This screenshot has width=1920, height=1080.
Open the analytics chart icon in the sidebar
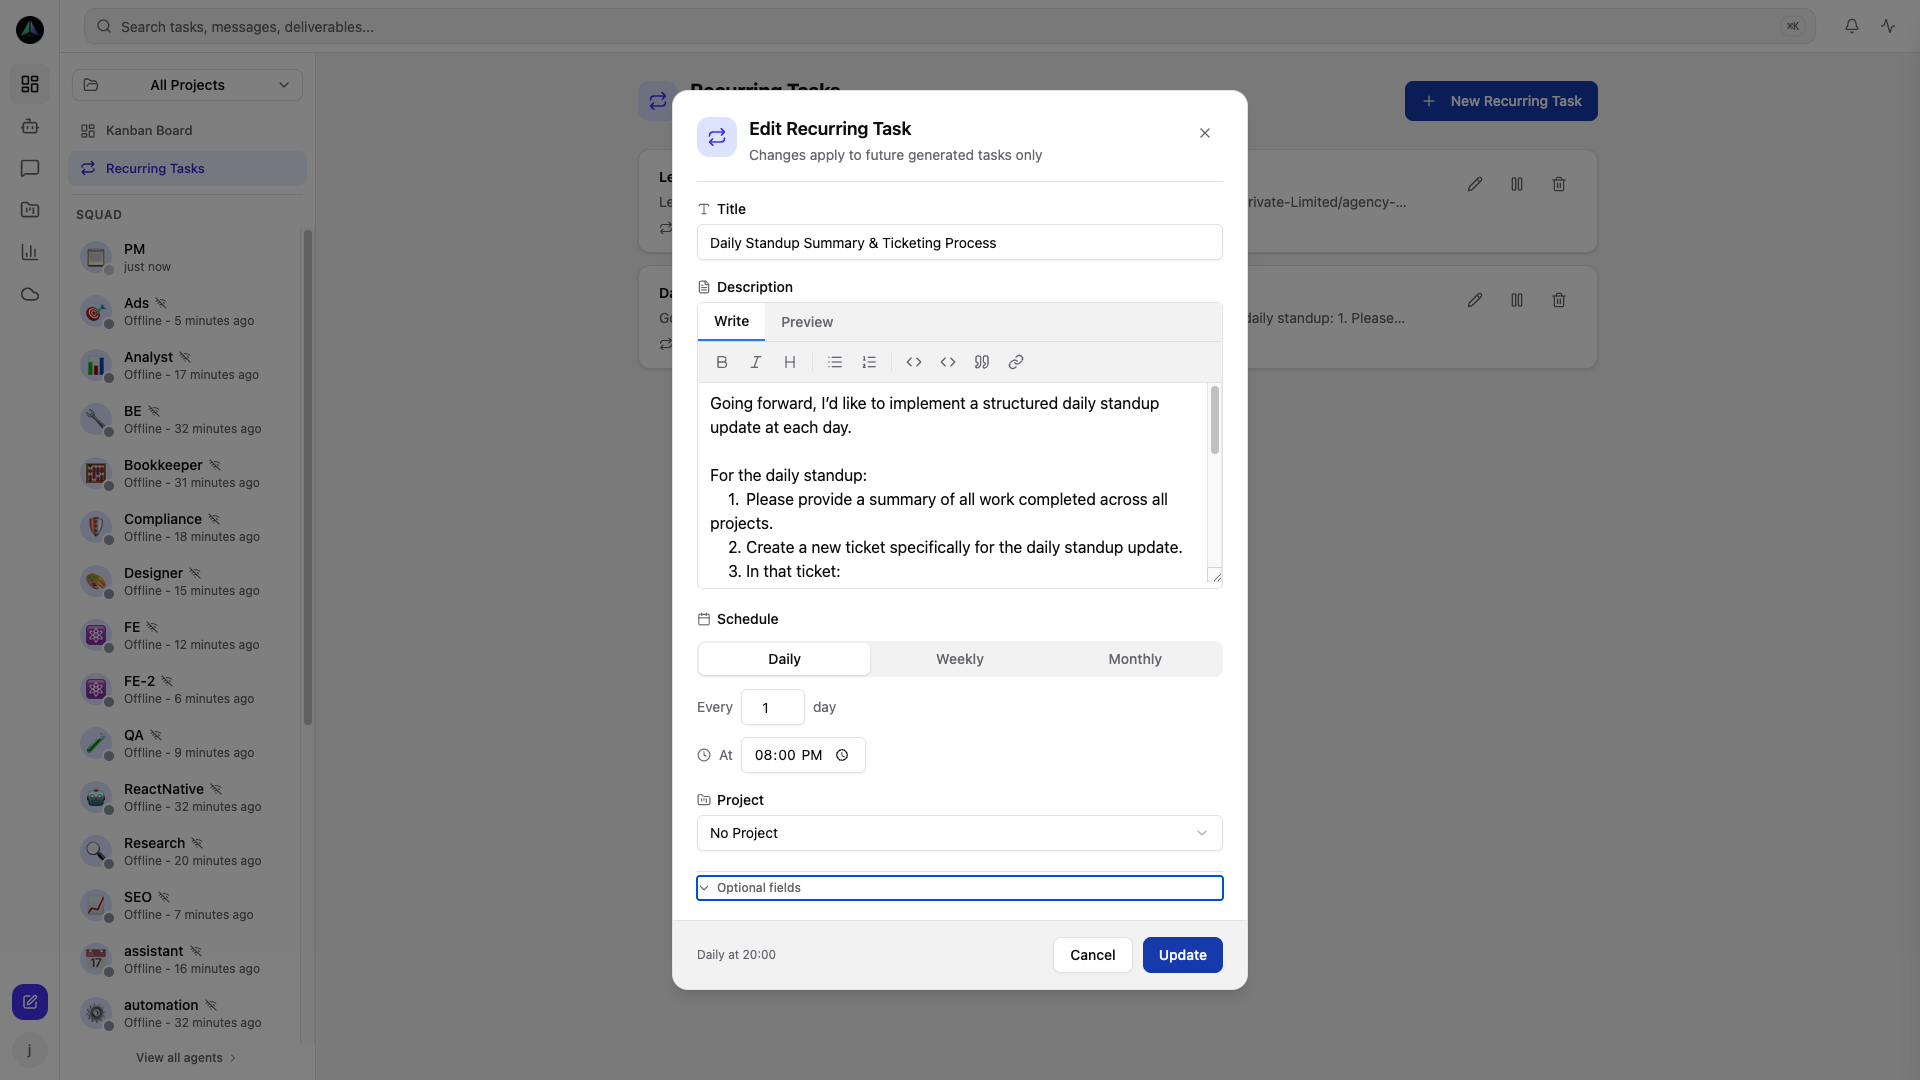tap(30, 252)
